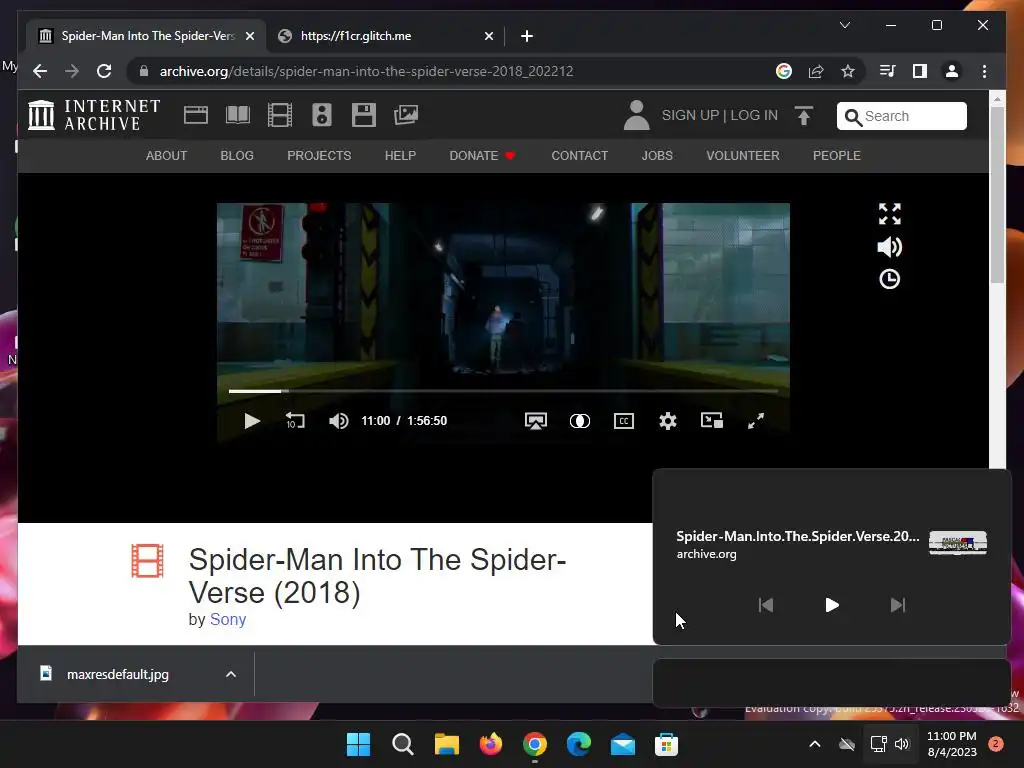This screenshot has height=768, width=1024.
Task: Open Chrome three-dot menu
Action: [984, 71]
